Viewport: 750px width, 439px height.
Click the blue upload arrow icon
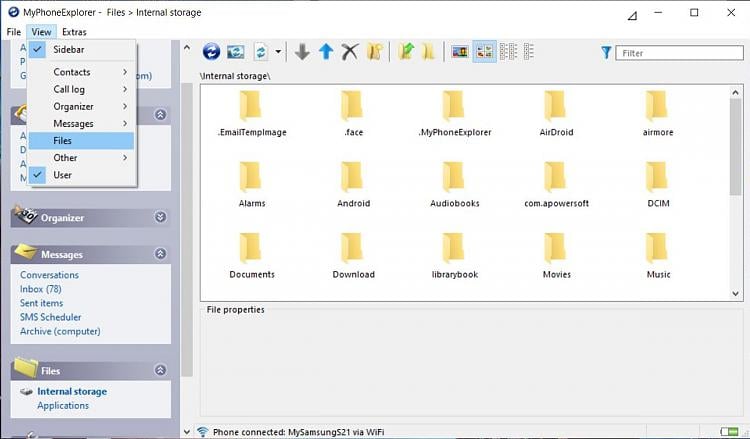click(x=326, y=52)
